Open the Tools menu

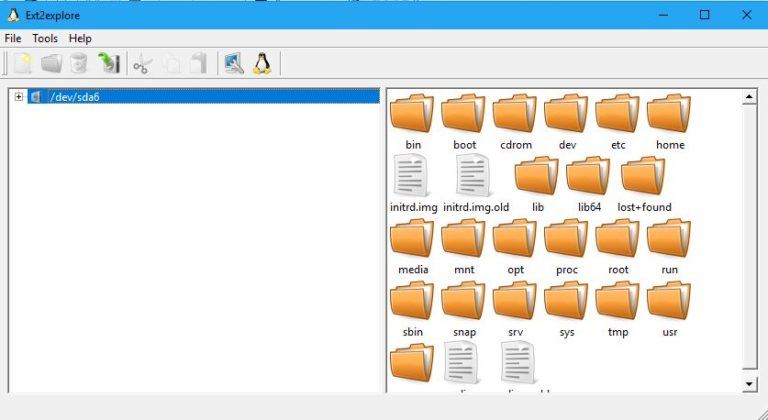click(45, 38)
